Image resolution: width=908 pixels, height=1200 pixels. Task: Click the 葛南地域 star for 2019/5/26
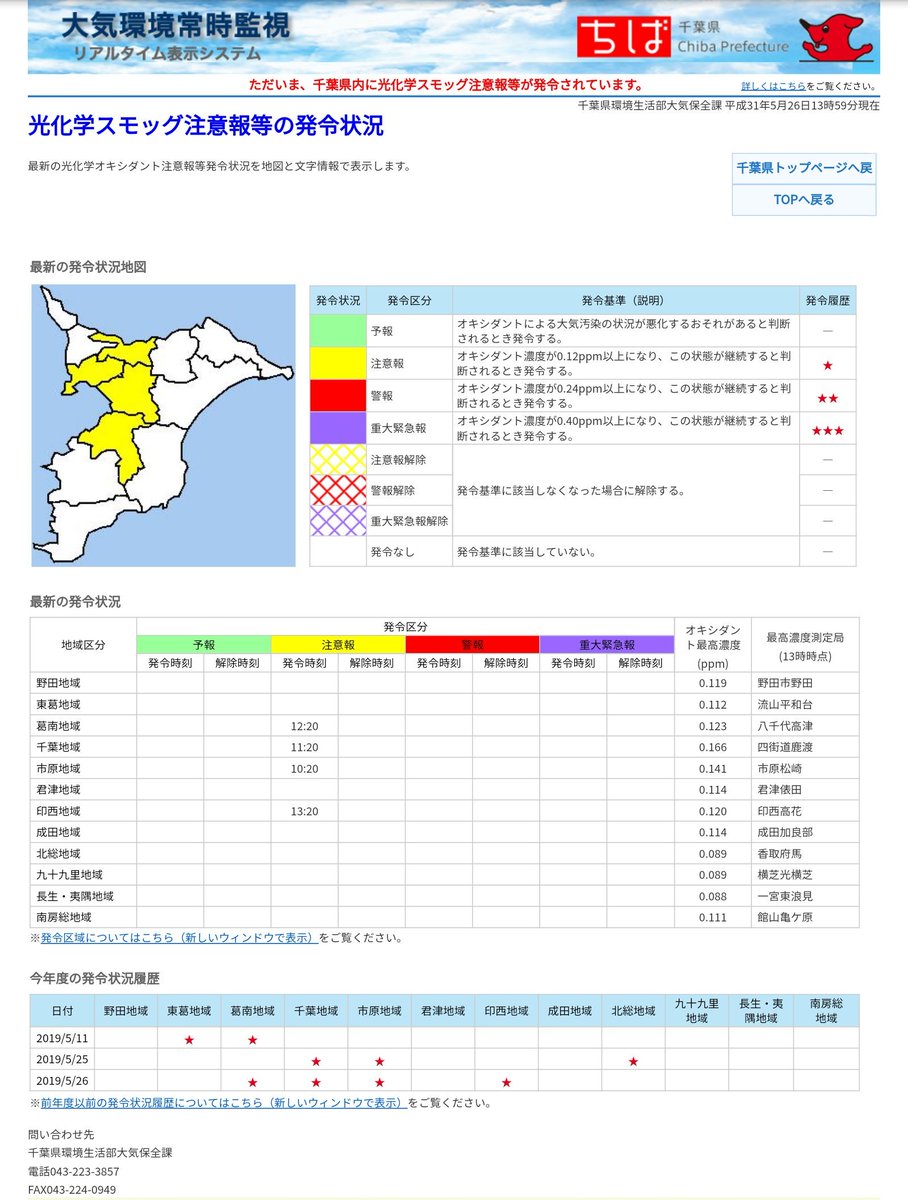point(252,1082)
